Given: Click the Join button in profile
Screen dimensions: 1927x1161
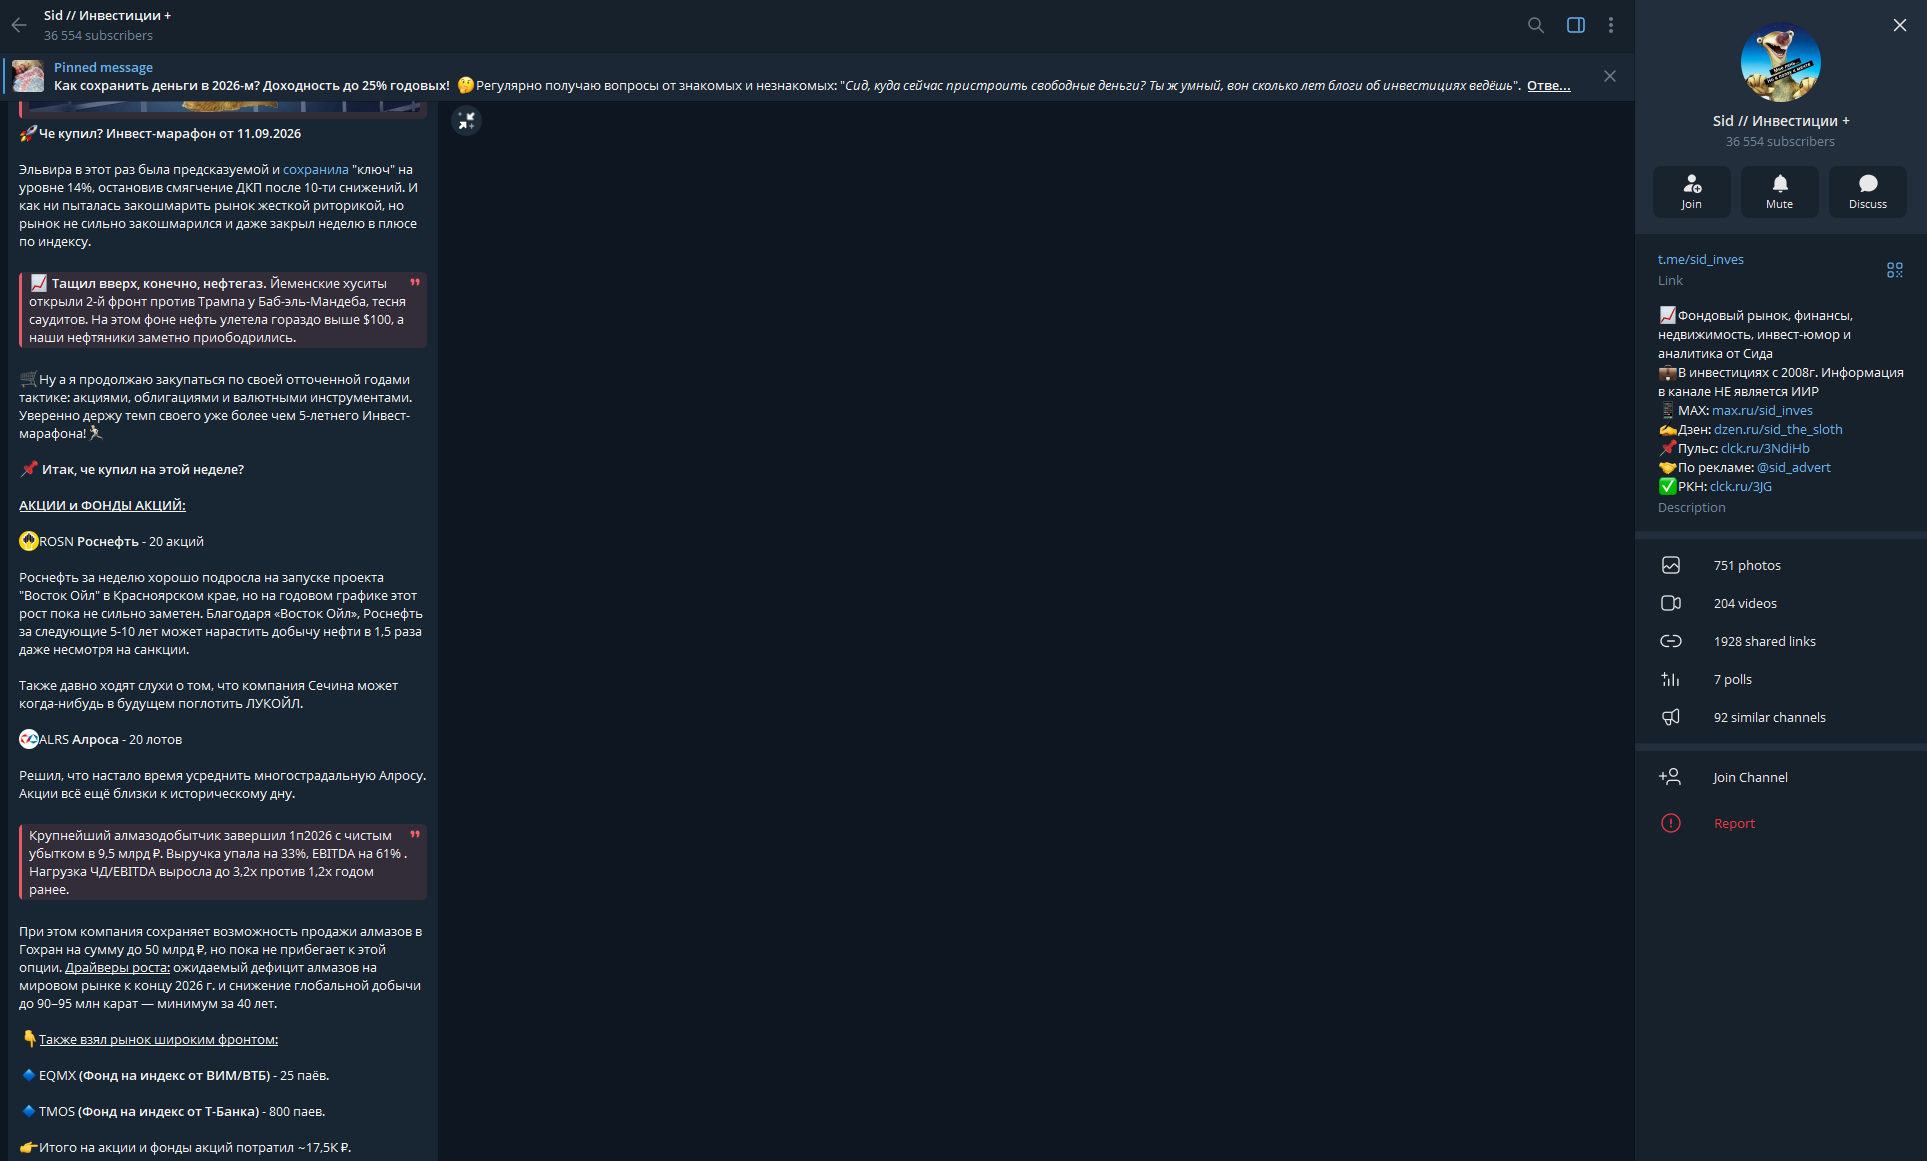Looking at the screenshot, I should [x=1691, y=191].
